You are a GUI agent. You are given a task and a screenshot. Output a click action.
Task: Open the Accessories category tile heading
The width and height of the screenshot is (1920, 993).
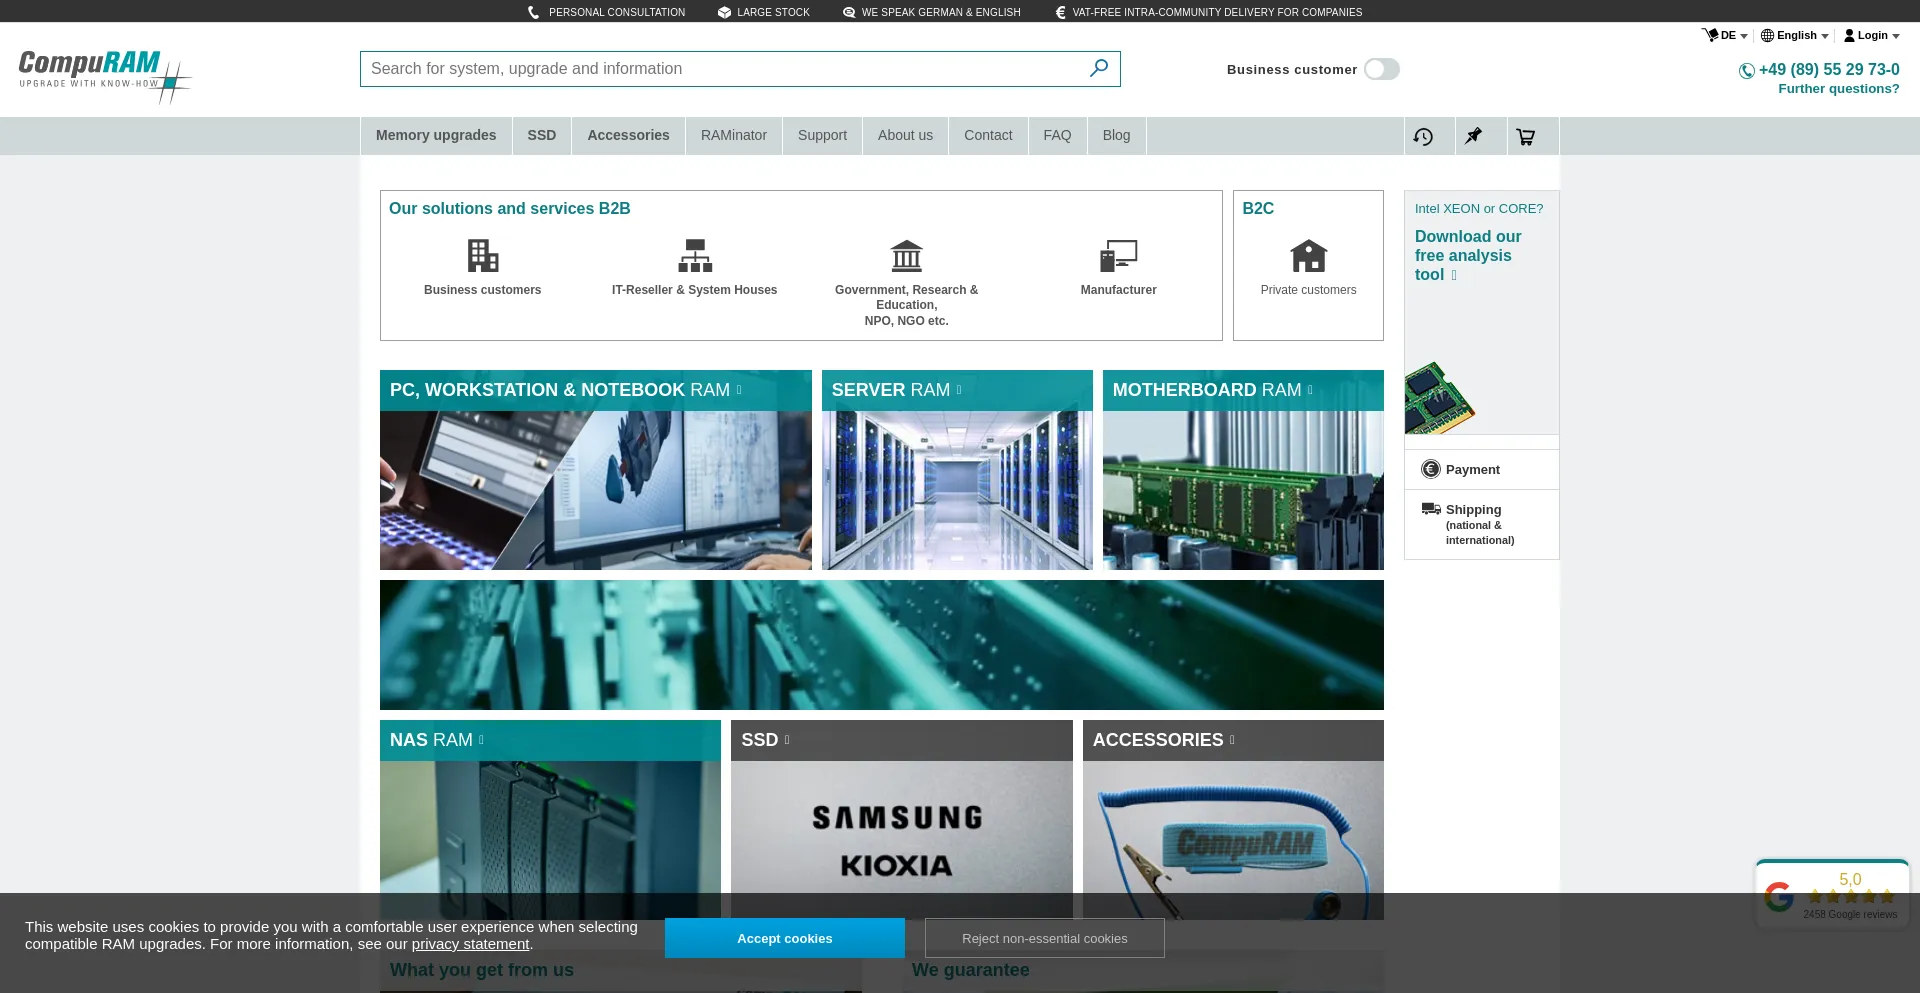pos(1163,740)
